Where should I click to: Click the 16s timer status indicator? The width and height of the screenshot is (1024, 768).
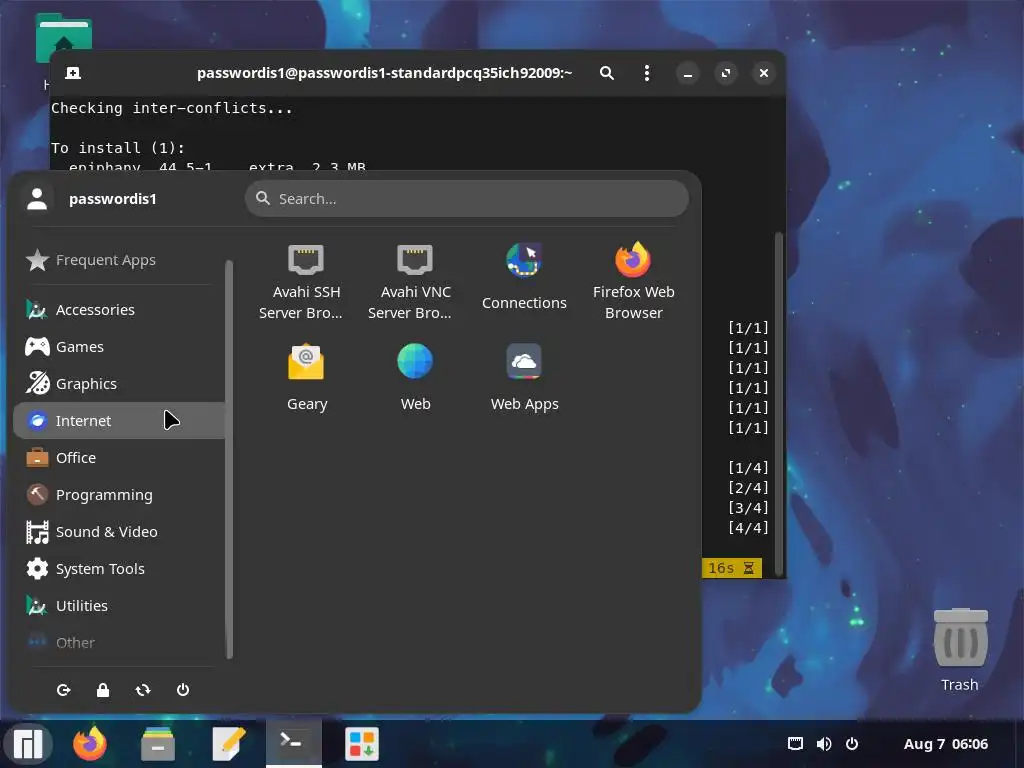(x=731, y=568)
